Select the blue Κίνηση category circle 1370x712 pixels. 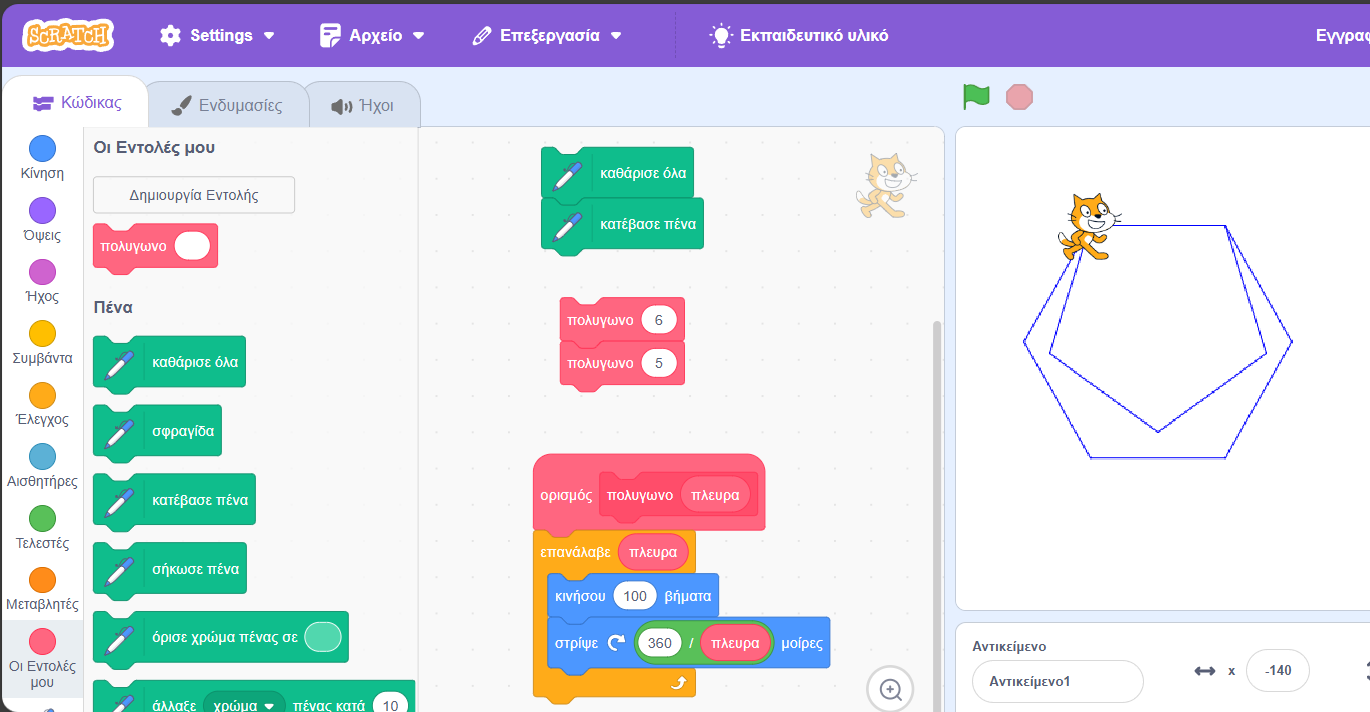click(42, 148)
